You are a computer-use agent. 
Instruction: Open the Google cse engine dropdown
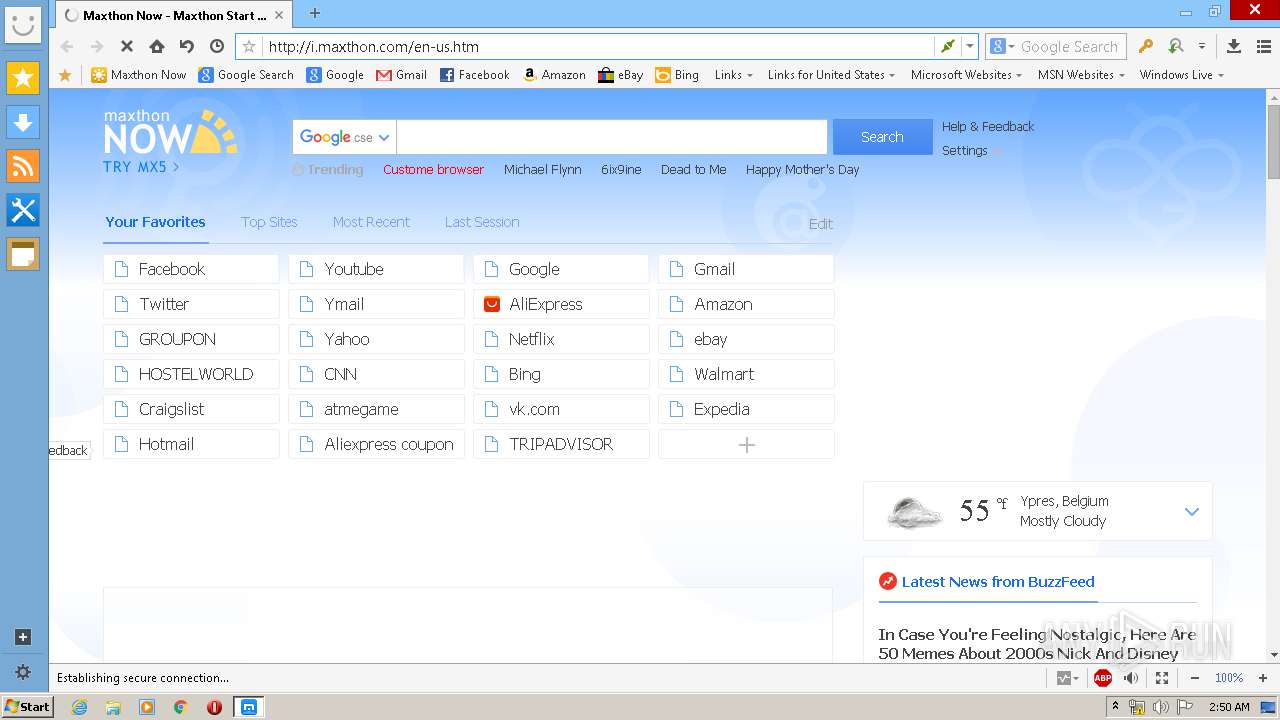tap(344, 137)
